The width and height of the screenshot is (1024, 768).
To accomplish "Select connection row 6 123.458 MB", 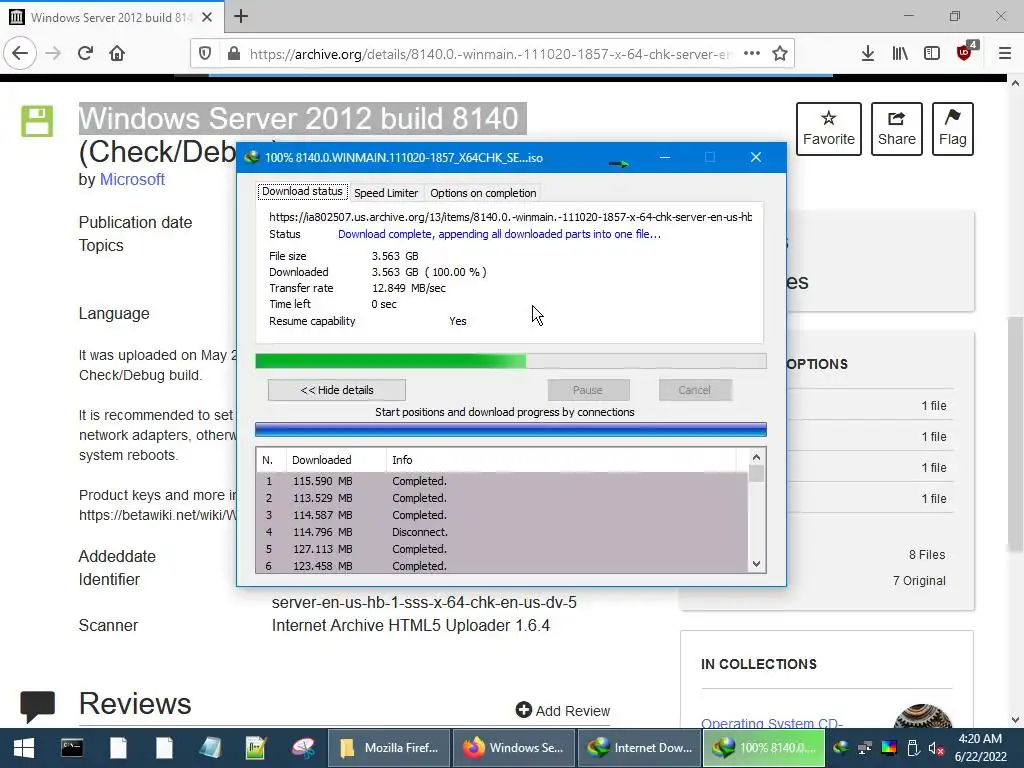I will [502, 566].
